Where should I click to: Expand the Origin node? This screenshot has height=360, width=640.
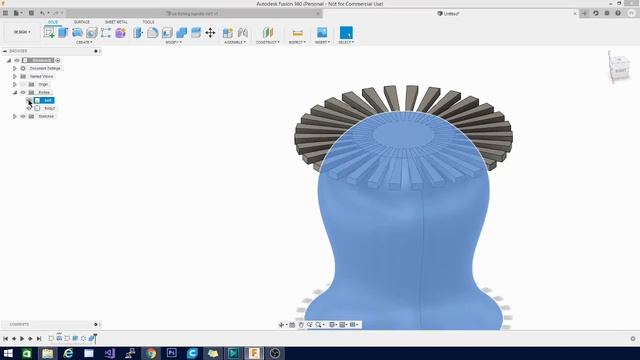(x=15, y=84)
